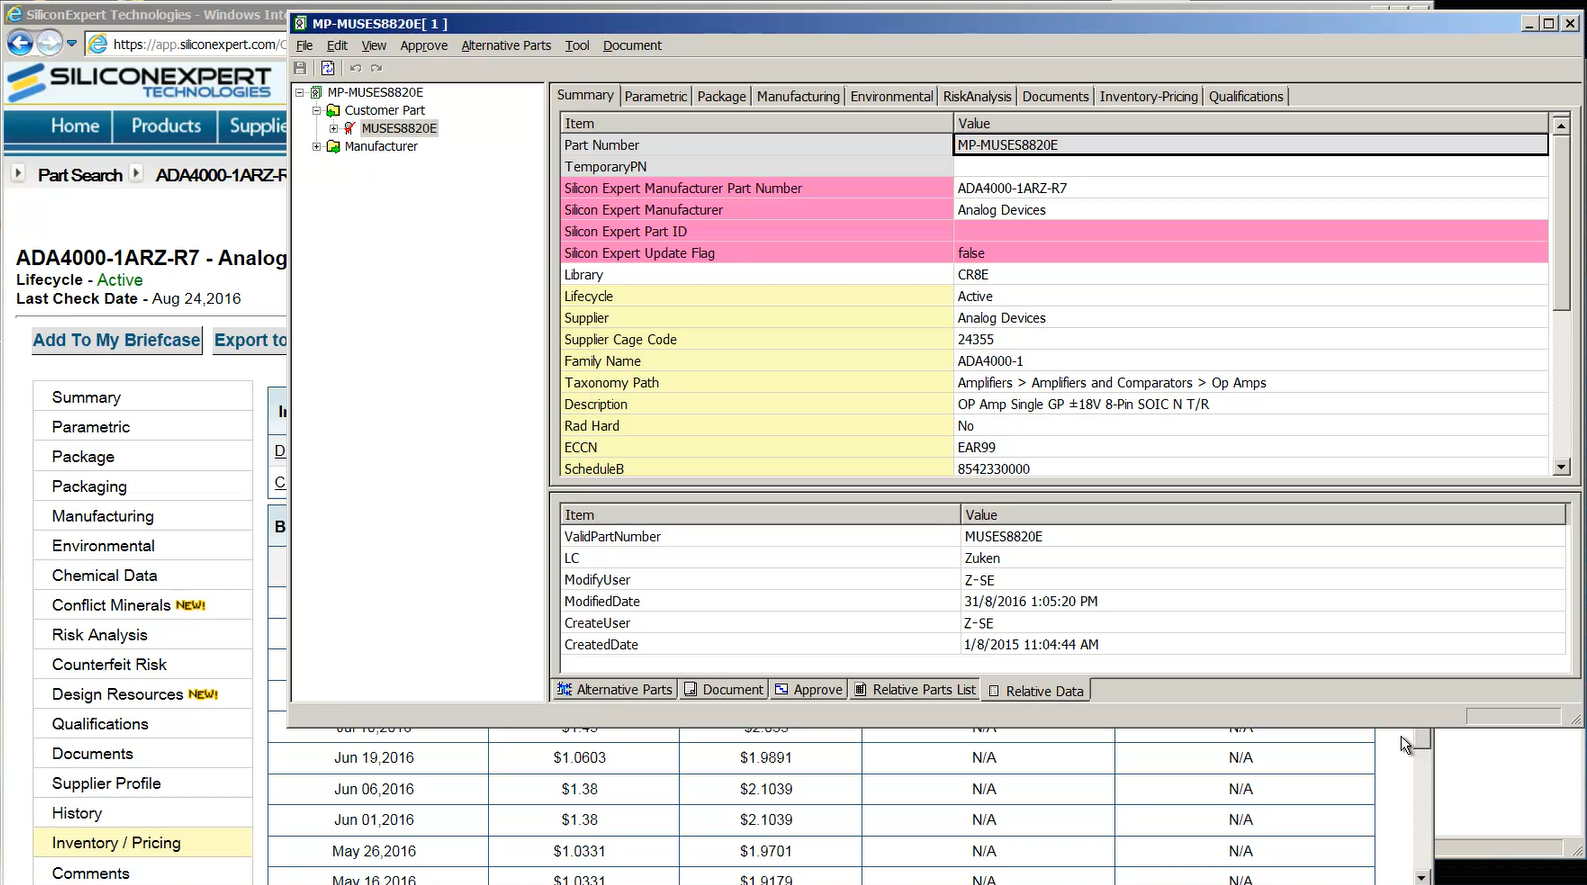
Task: Open the Home nav item in browser
Action: coord(75,126)
